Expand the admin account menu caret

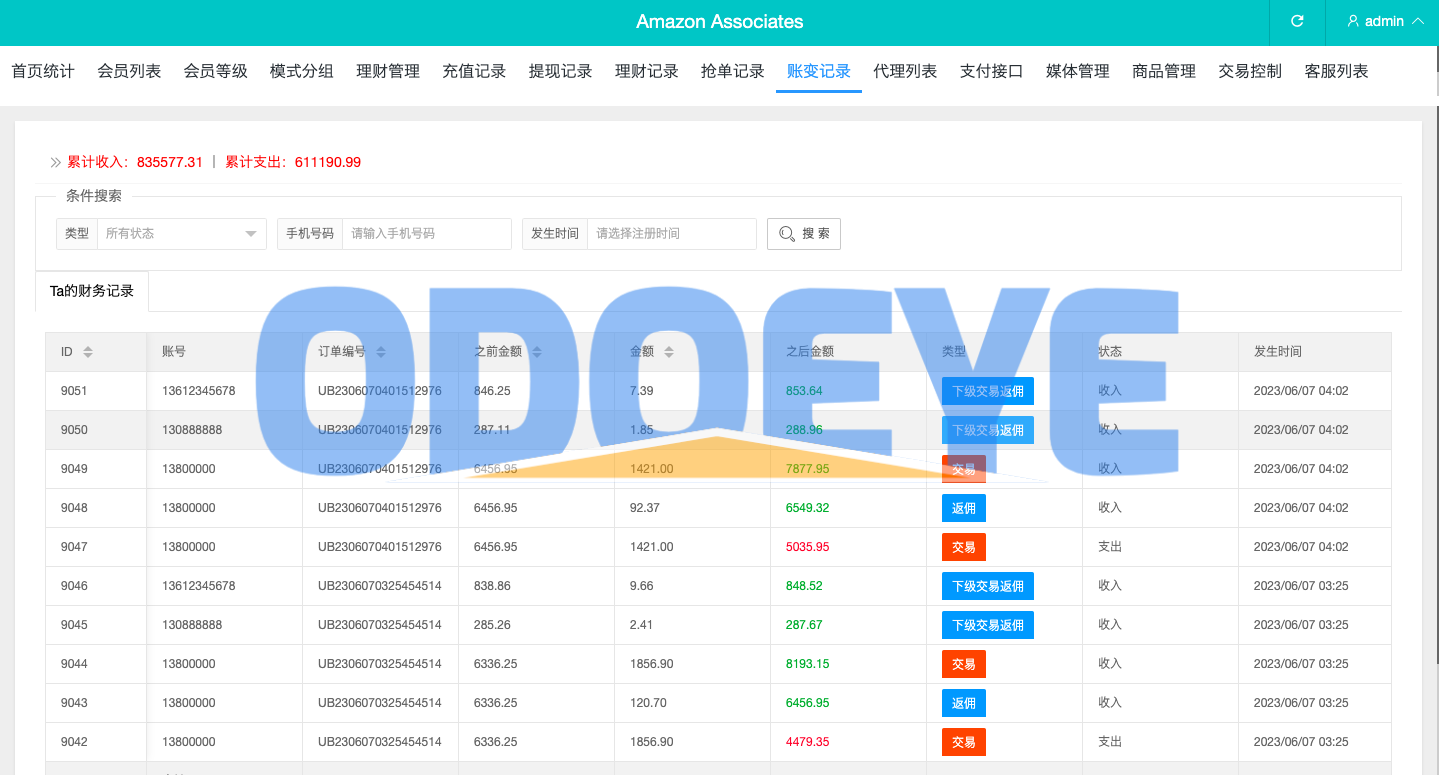click(x=1417, y=21)
